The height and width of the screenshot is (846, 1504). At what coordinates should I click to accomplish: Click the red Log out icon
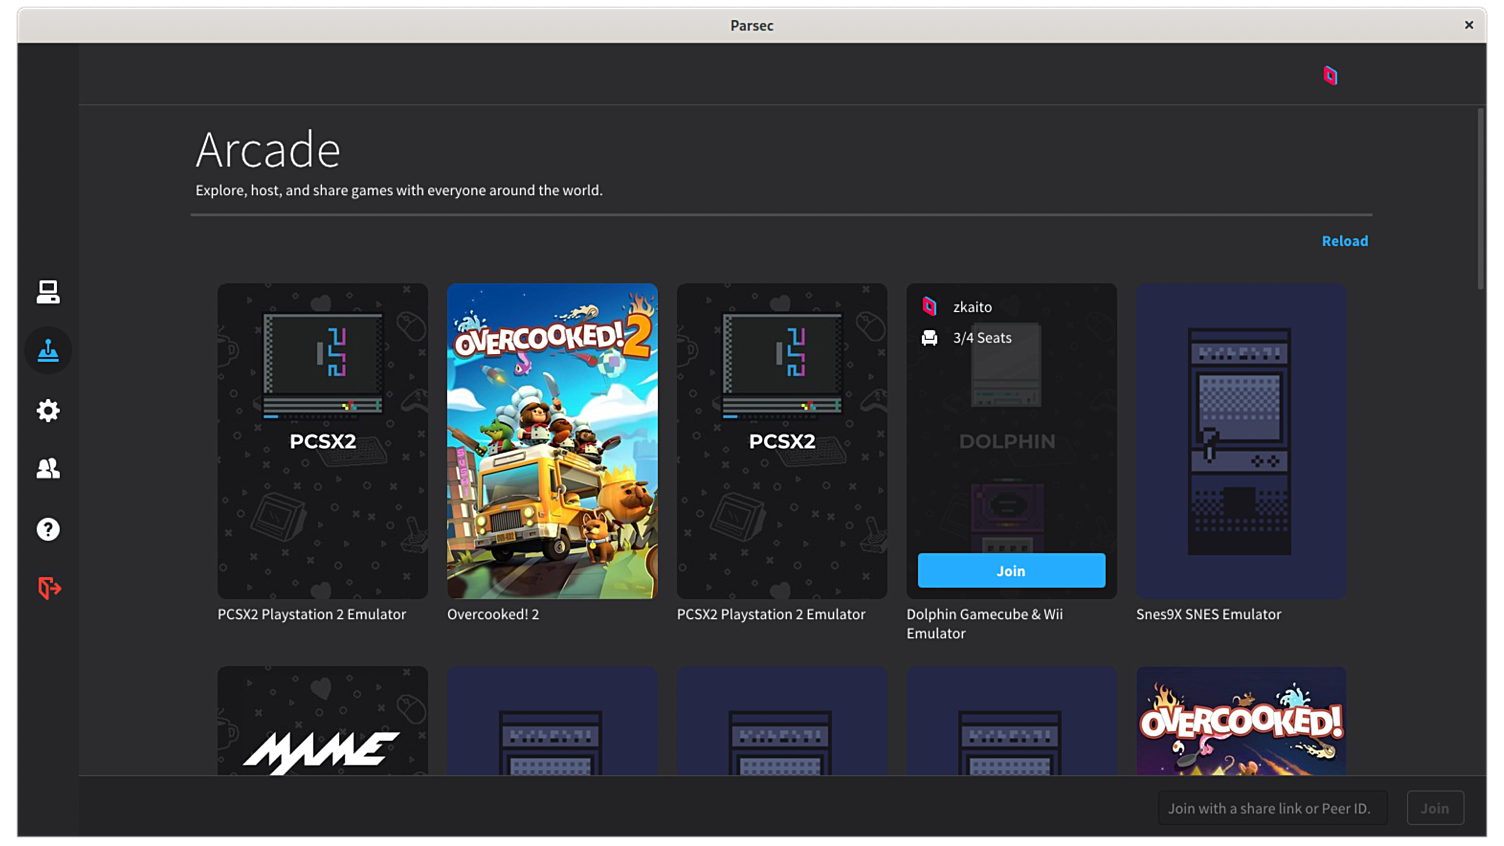49,588
